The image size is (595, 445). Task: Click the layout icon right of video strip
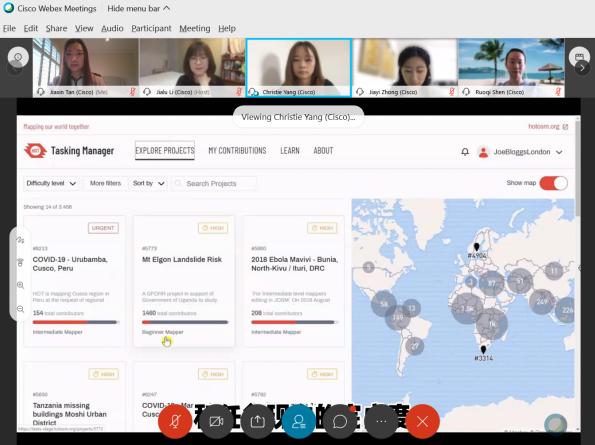[579, 57]
